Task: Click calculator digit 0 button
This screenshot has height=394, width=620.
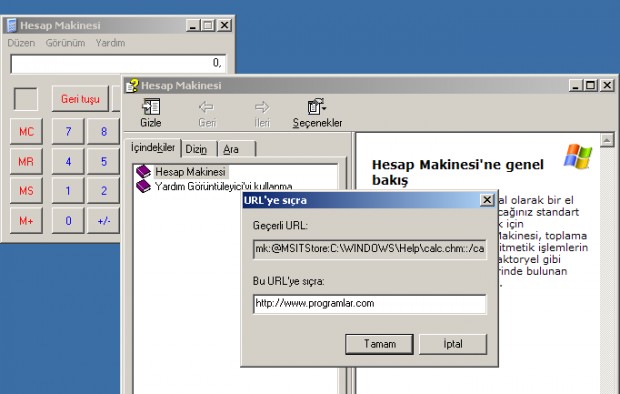Action: (x=68, y=220)
